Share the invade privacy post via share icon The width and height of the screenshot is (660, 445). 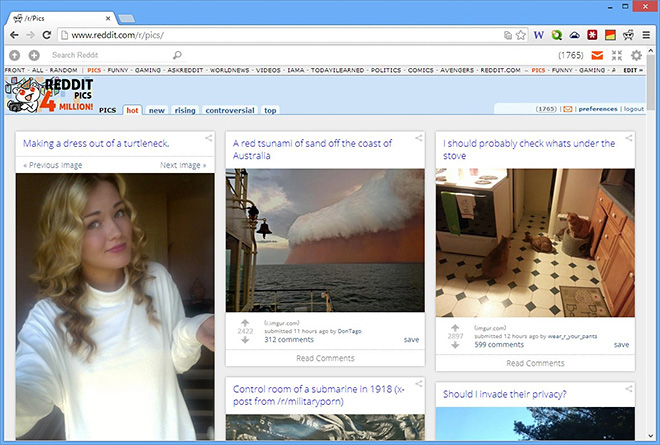coord(628,389)
